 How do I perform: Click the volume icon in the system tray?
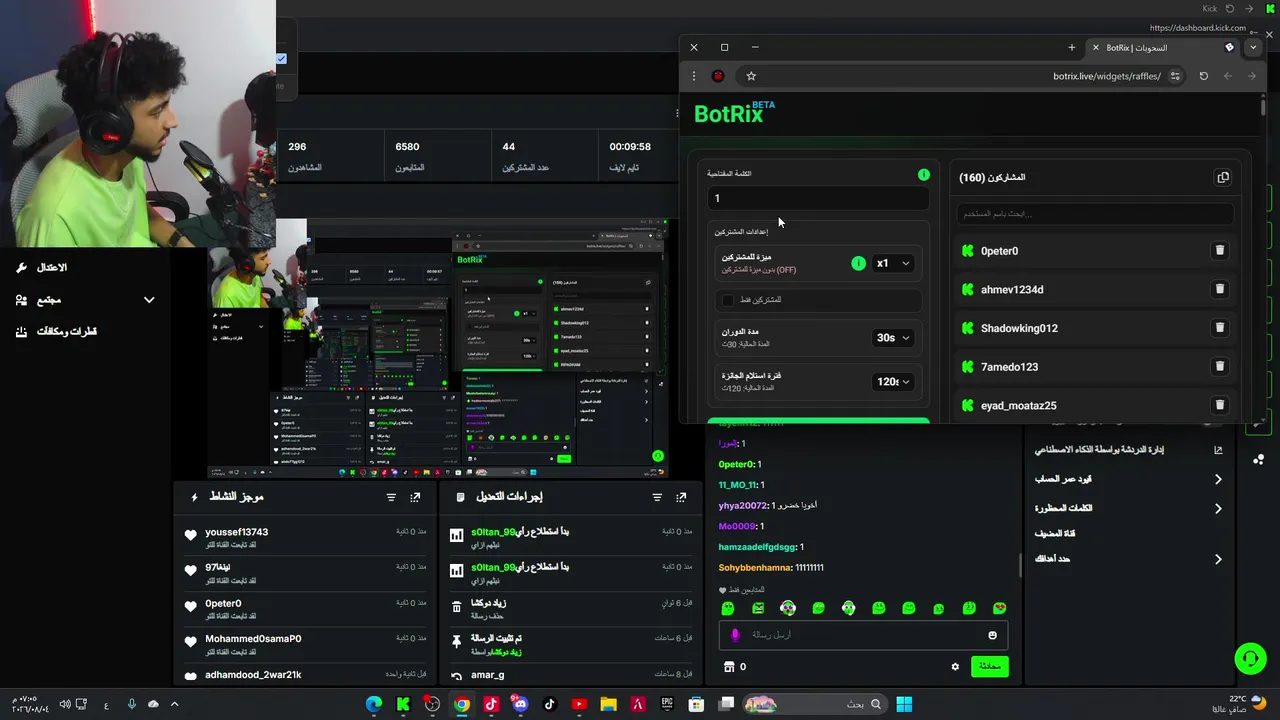point(65,704)
